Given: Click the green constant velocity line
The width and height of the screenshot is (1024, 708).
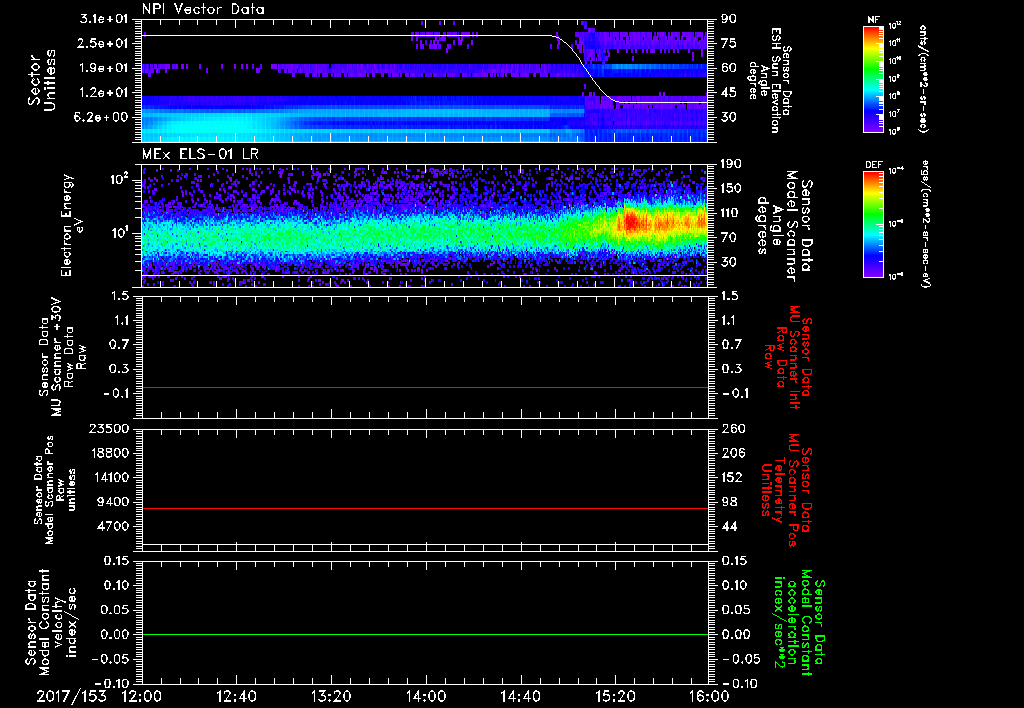Looking at the screenshot, I should [425, 634].
